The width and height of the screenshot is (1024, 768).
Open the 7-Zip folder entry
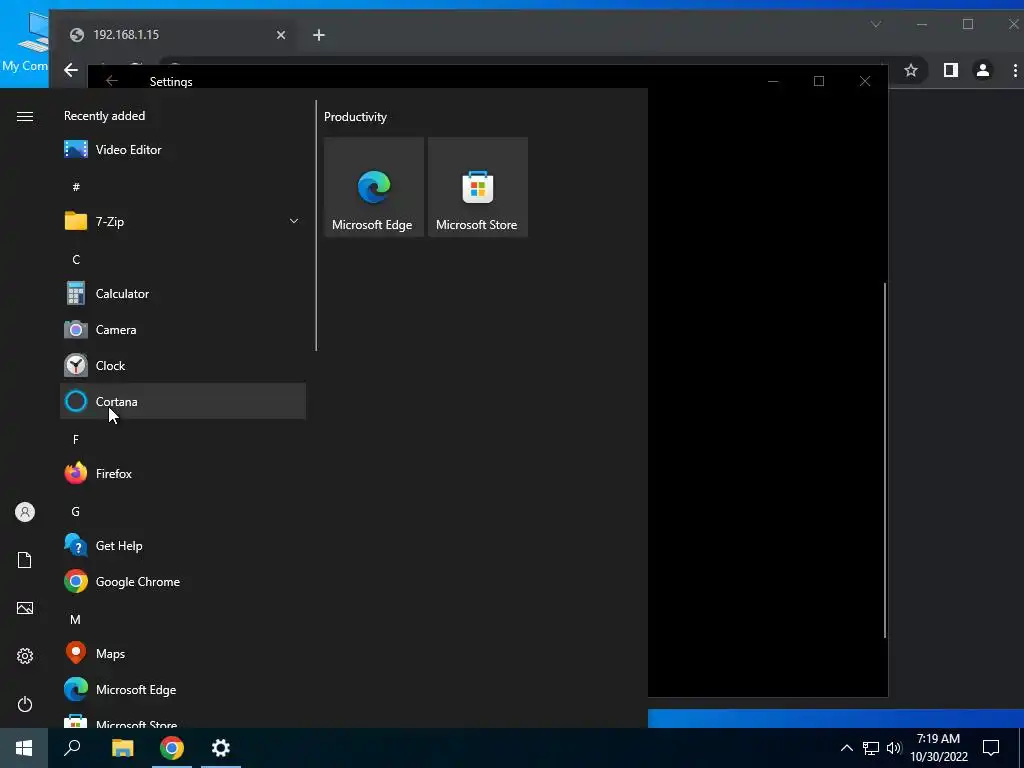coord(183,221)
